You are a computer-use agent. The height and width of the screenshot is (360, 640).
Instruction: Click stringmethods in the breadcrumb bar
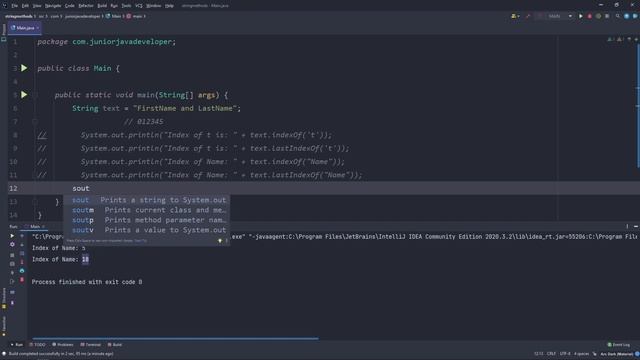point(19,16)
